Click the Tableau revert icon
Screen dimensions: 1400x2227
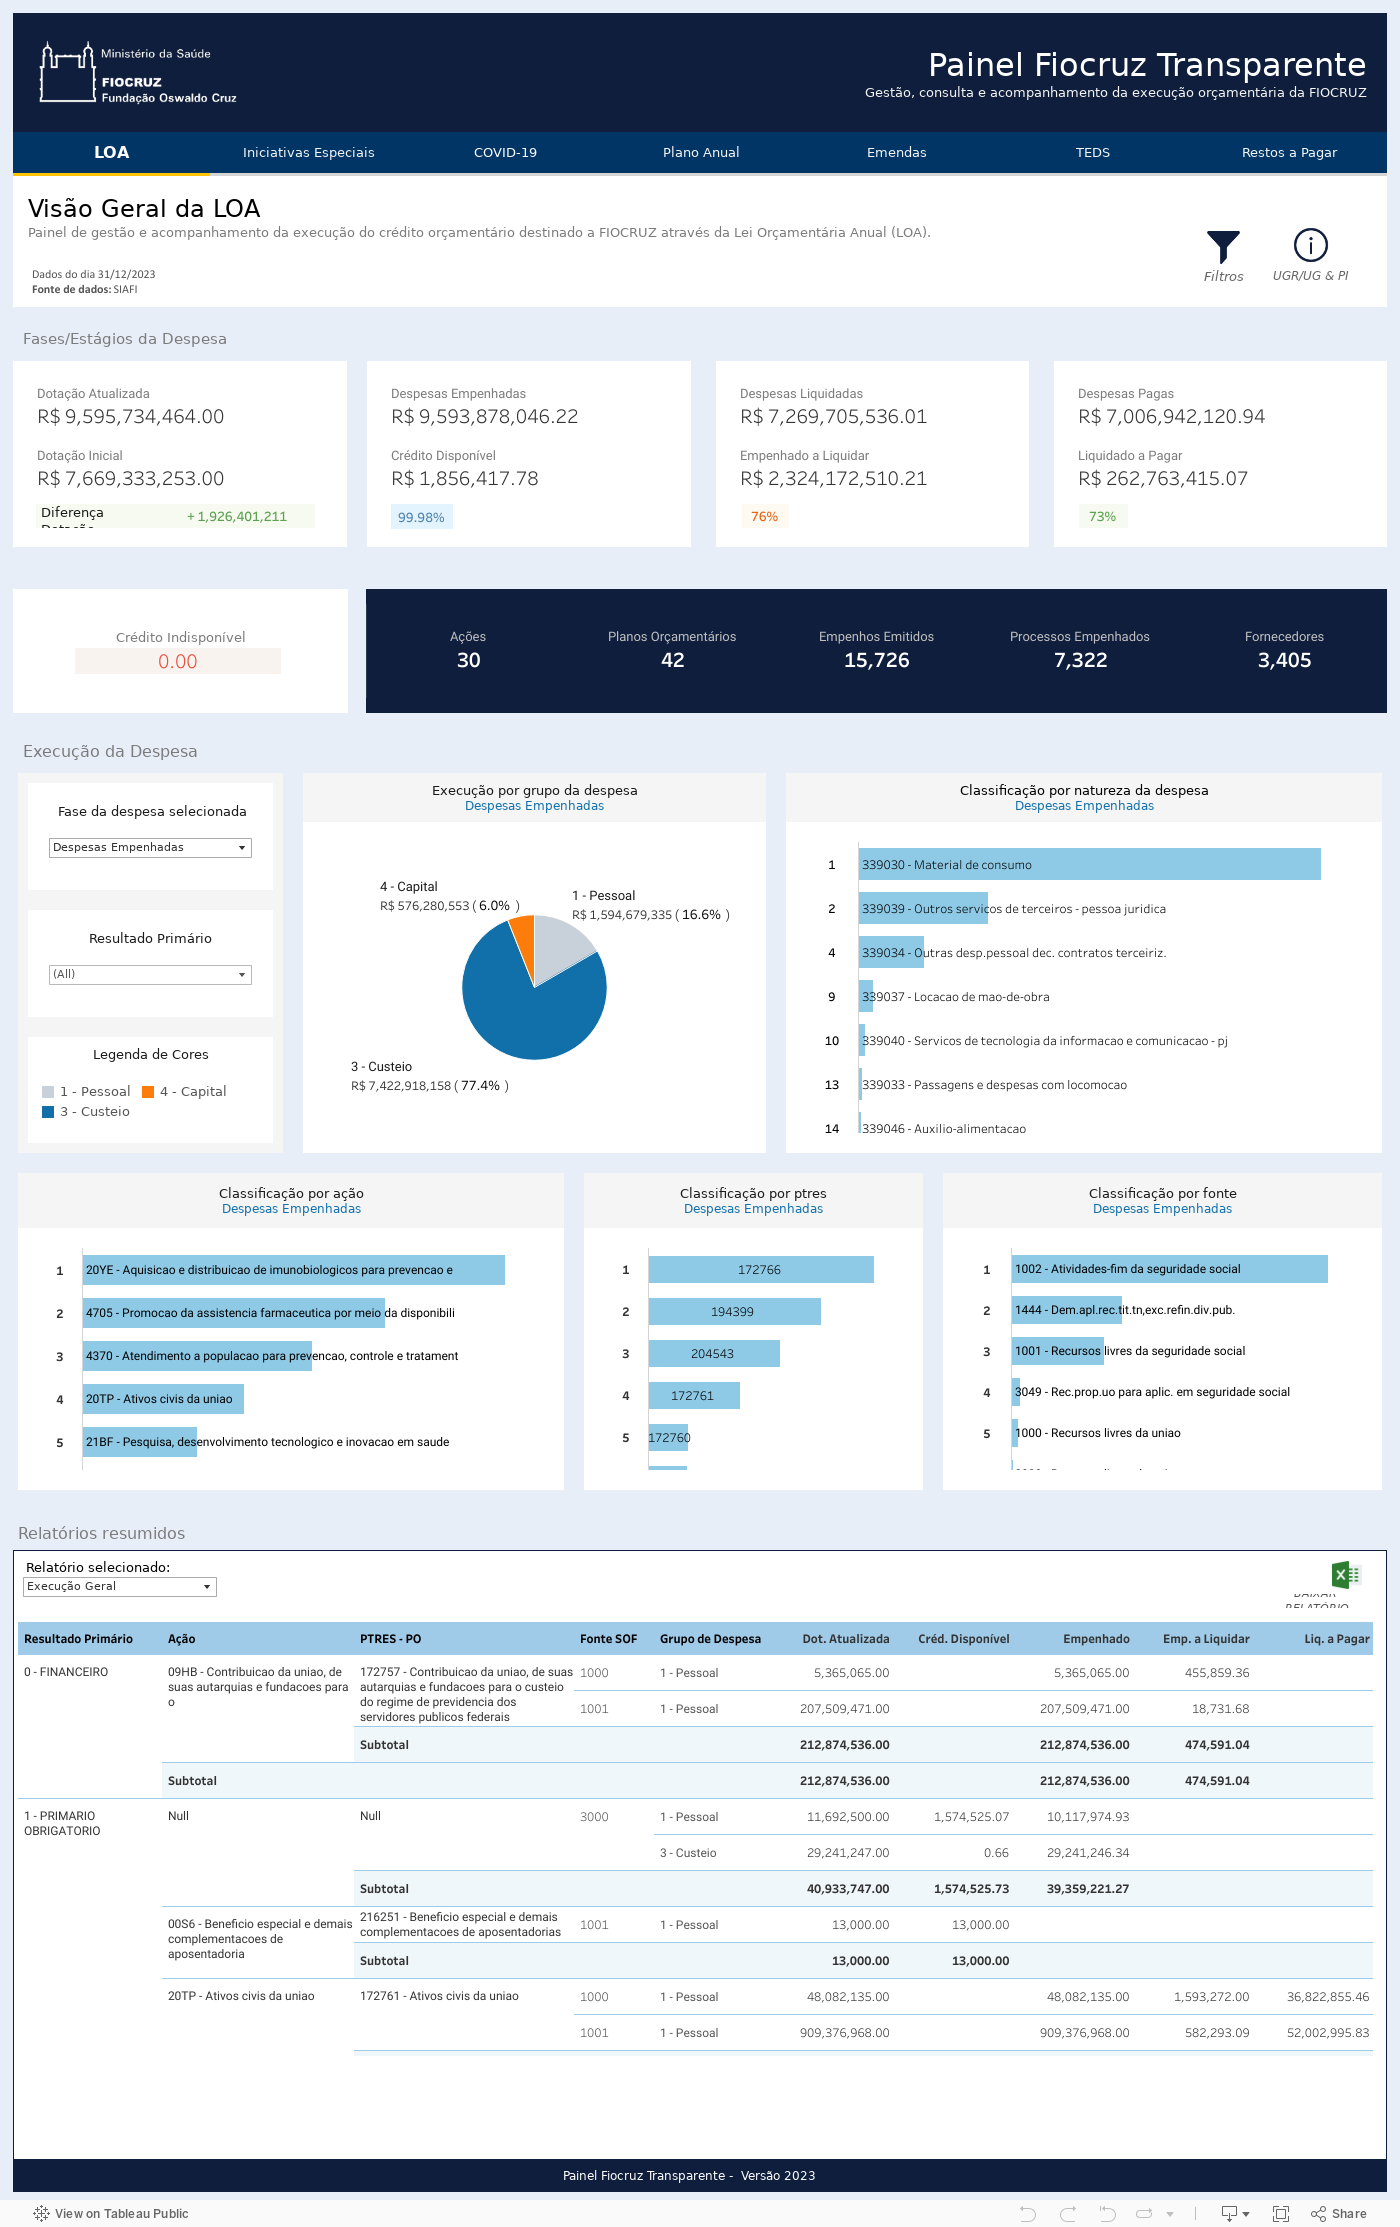[1107, 2213]
